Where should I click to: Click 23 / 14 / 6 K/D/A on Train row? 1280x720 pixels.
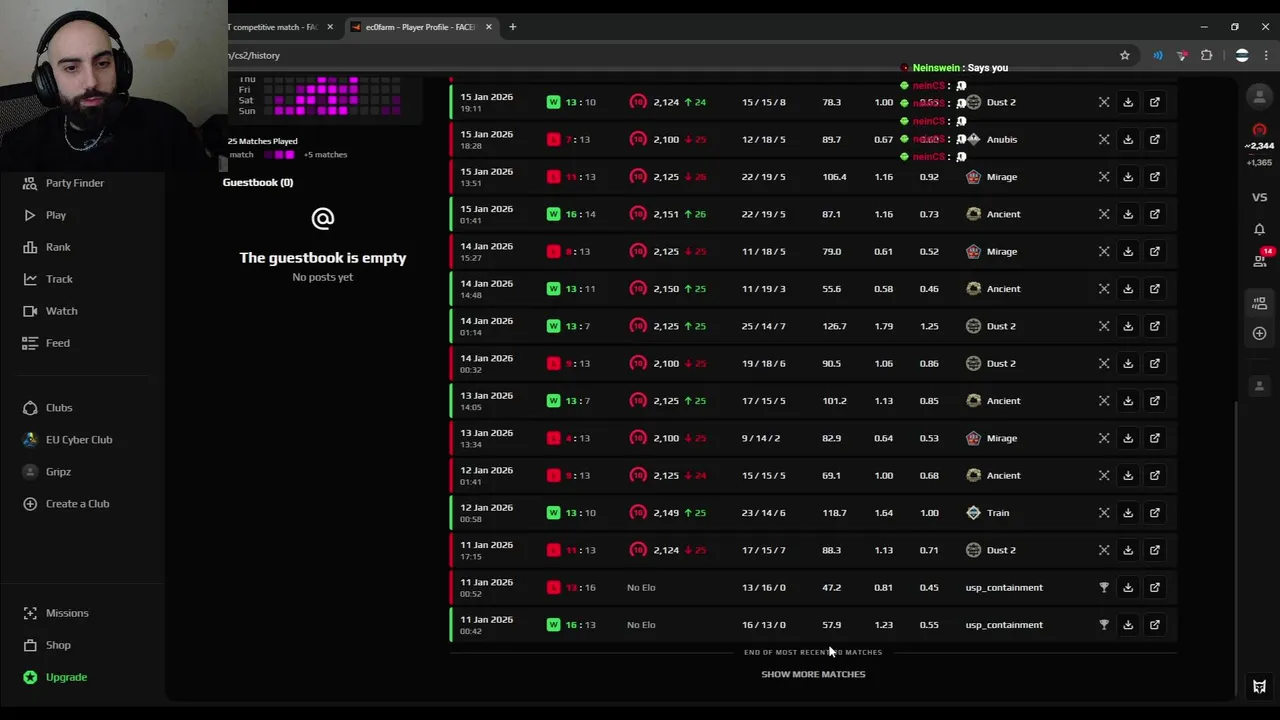click(764, 513)
